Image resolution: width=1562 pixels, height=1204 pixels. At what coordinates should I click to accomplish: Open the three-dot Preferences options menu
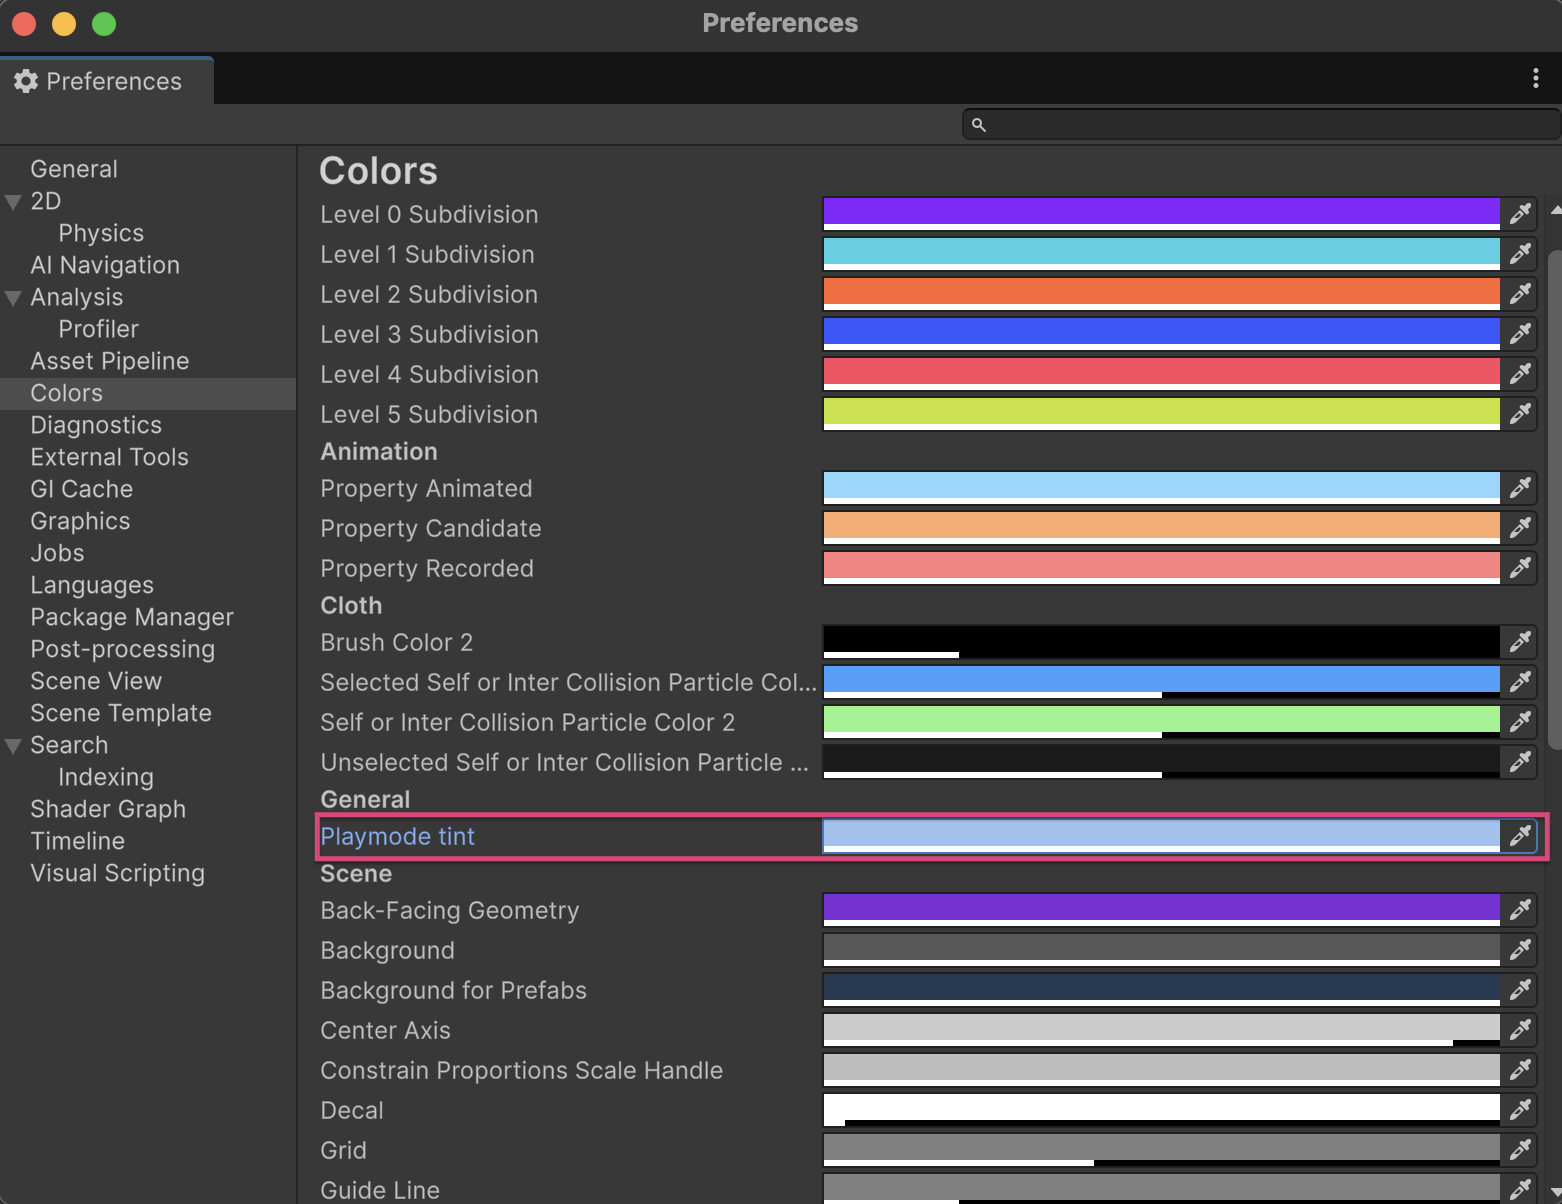pyautogui.click(x=1535, y=79)
